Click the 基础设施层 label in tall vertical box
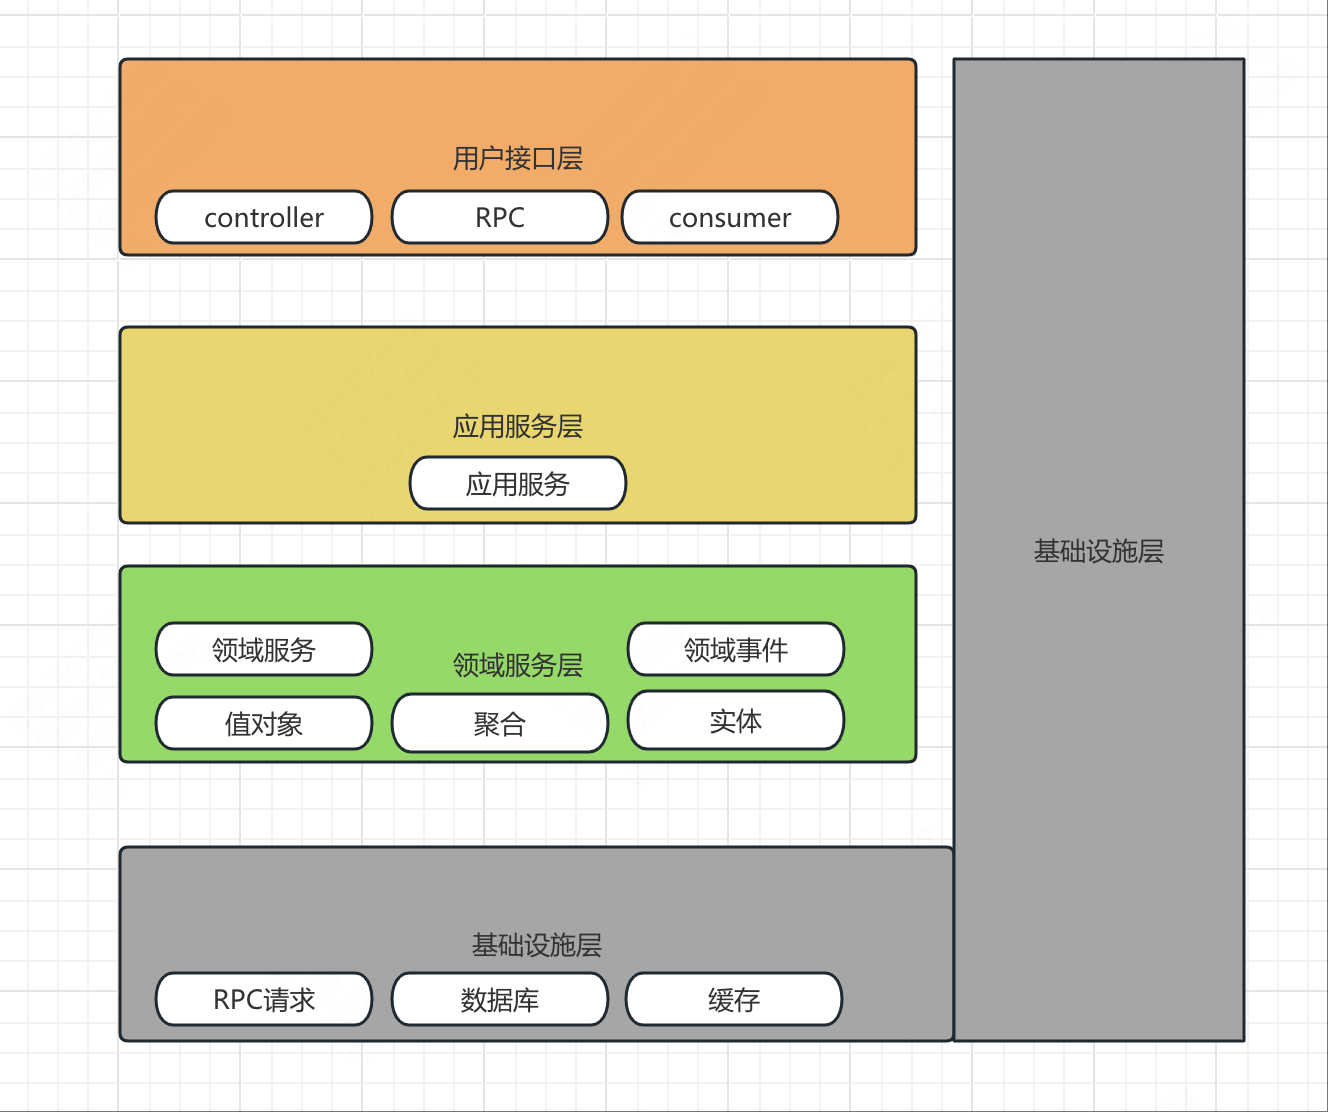The height and width of the screenshot is (1112, 1328). pos(1099,551)
